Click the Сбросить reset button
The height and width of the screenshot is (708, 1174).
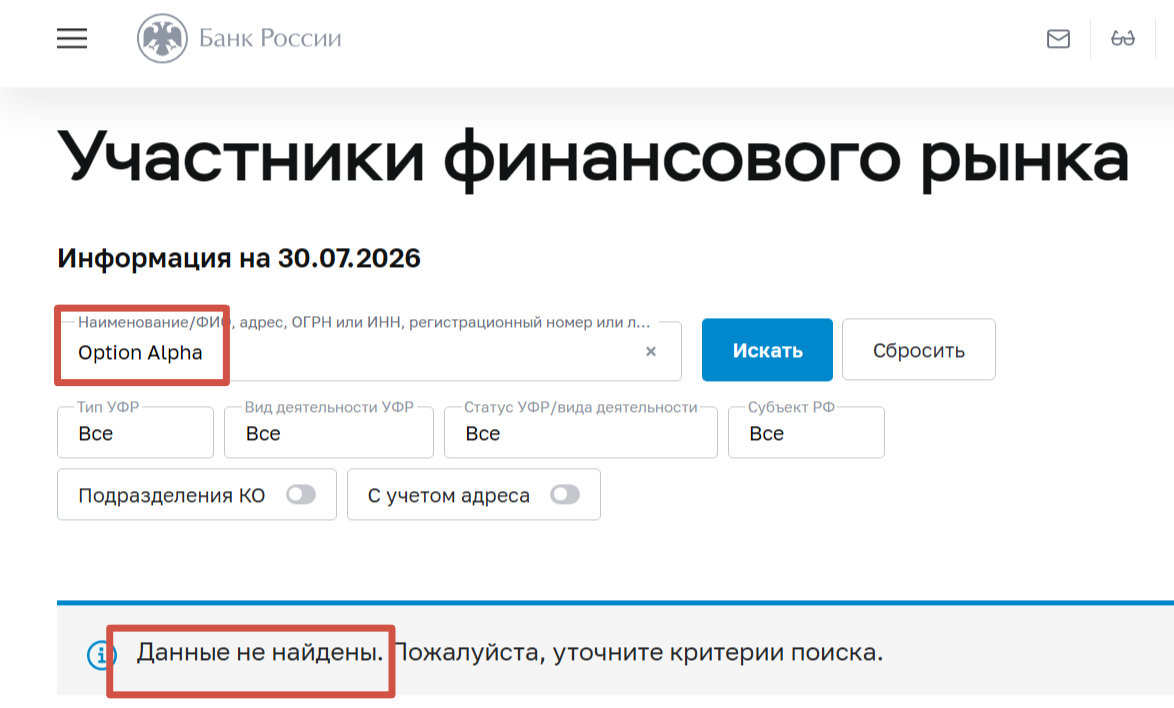[x=919, y=350]
